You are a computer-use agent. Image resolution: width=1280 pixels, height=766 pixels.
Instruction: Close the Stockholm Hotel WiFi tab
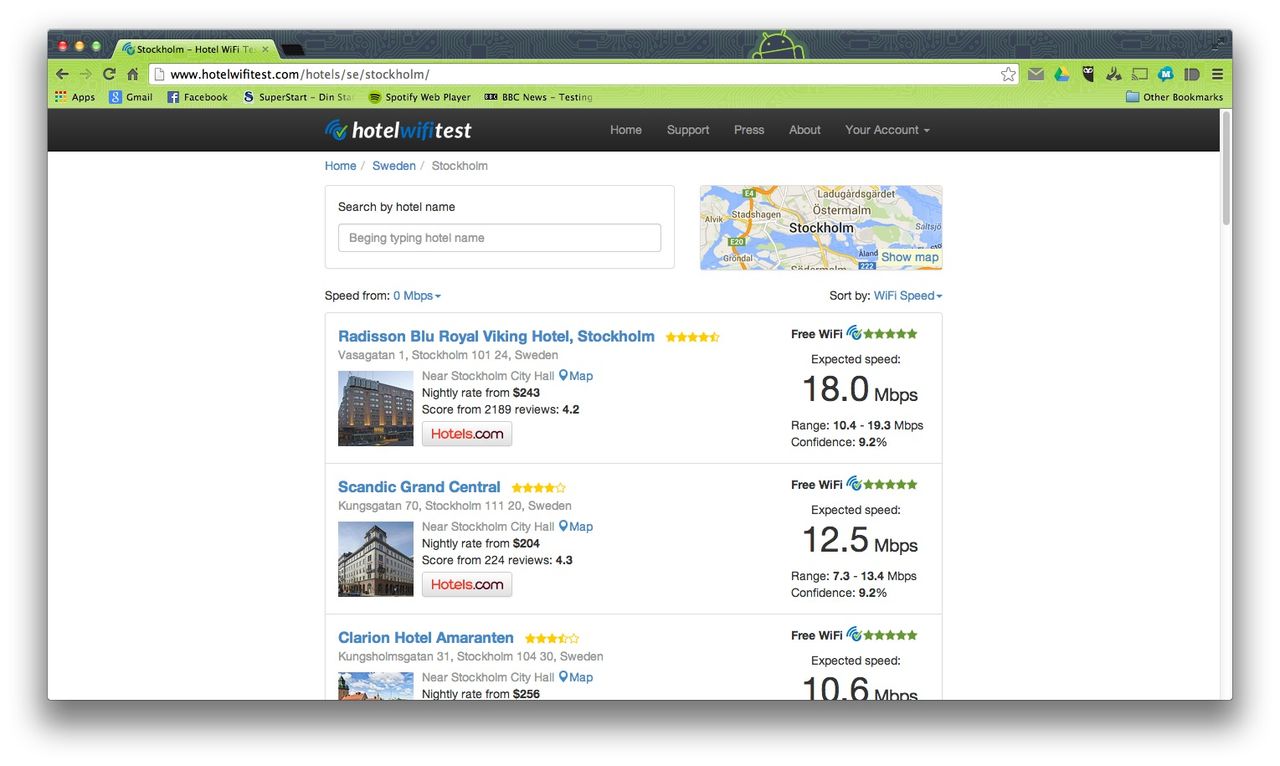coord(265,49)
